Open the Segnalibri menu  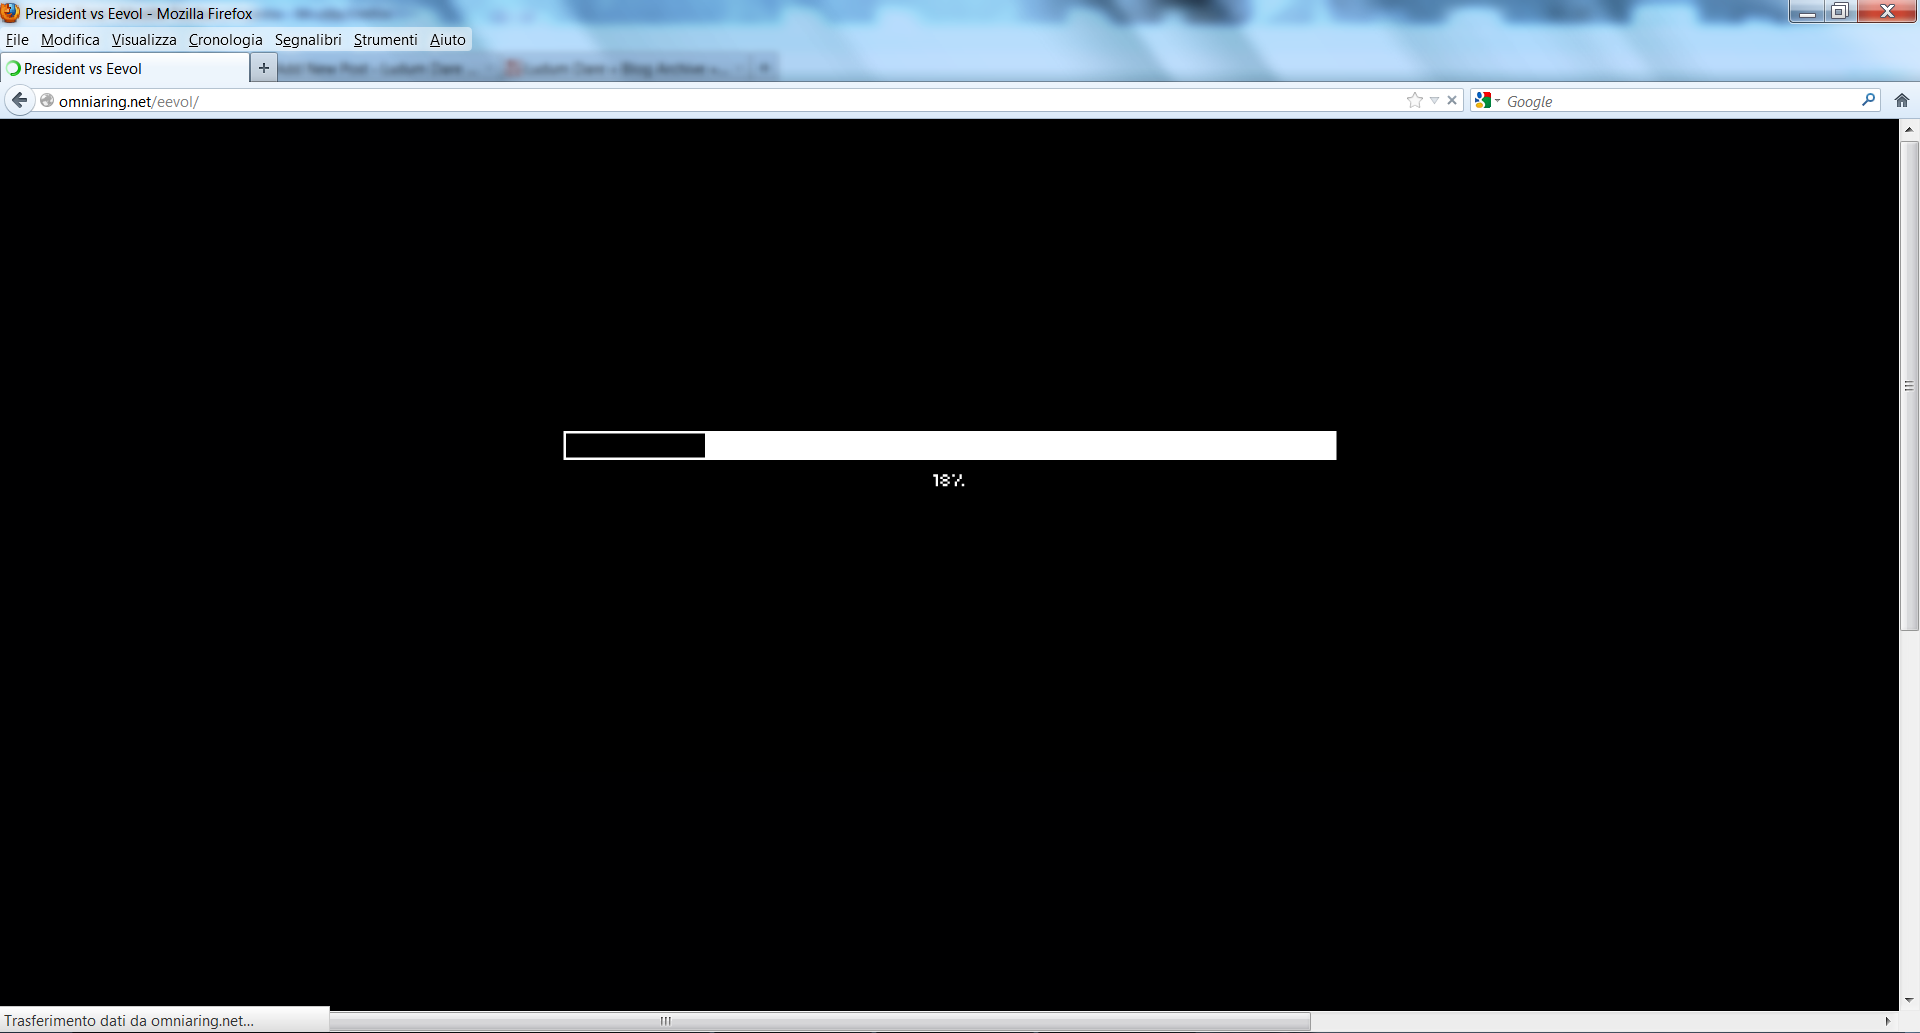(x=308, y=40)
